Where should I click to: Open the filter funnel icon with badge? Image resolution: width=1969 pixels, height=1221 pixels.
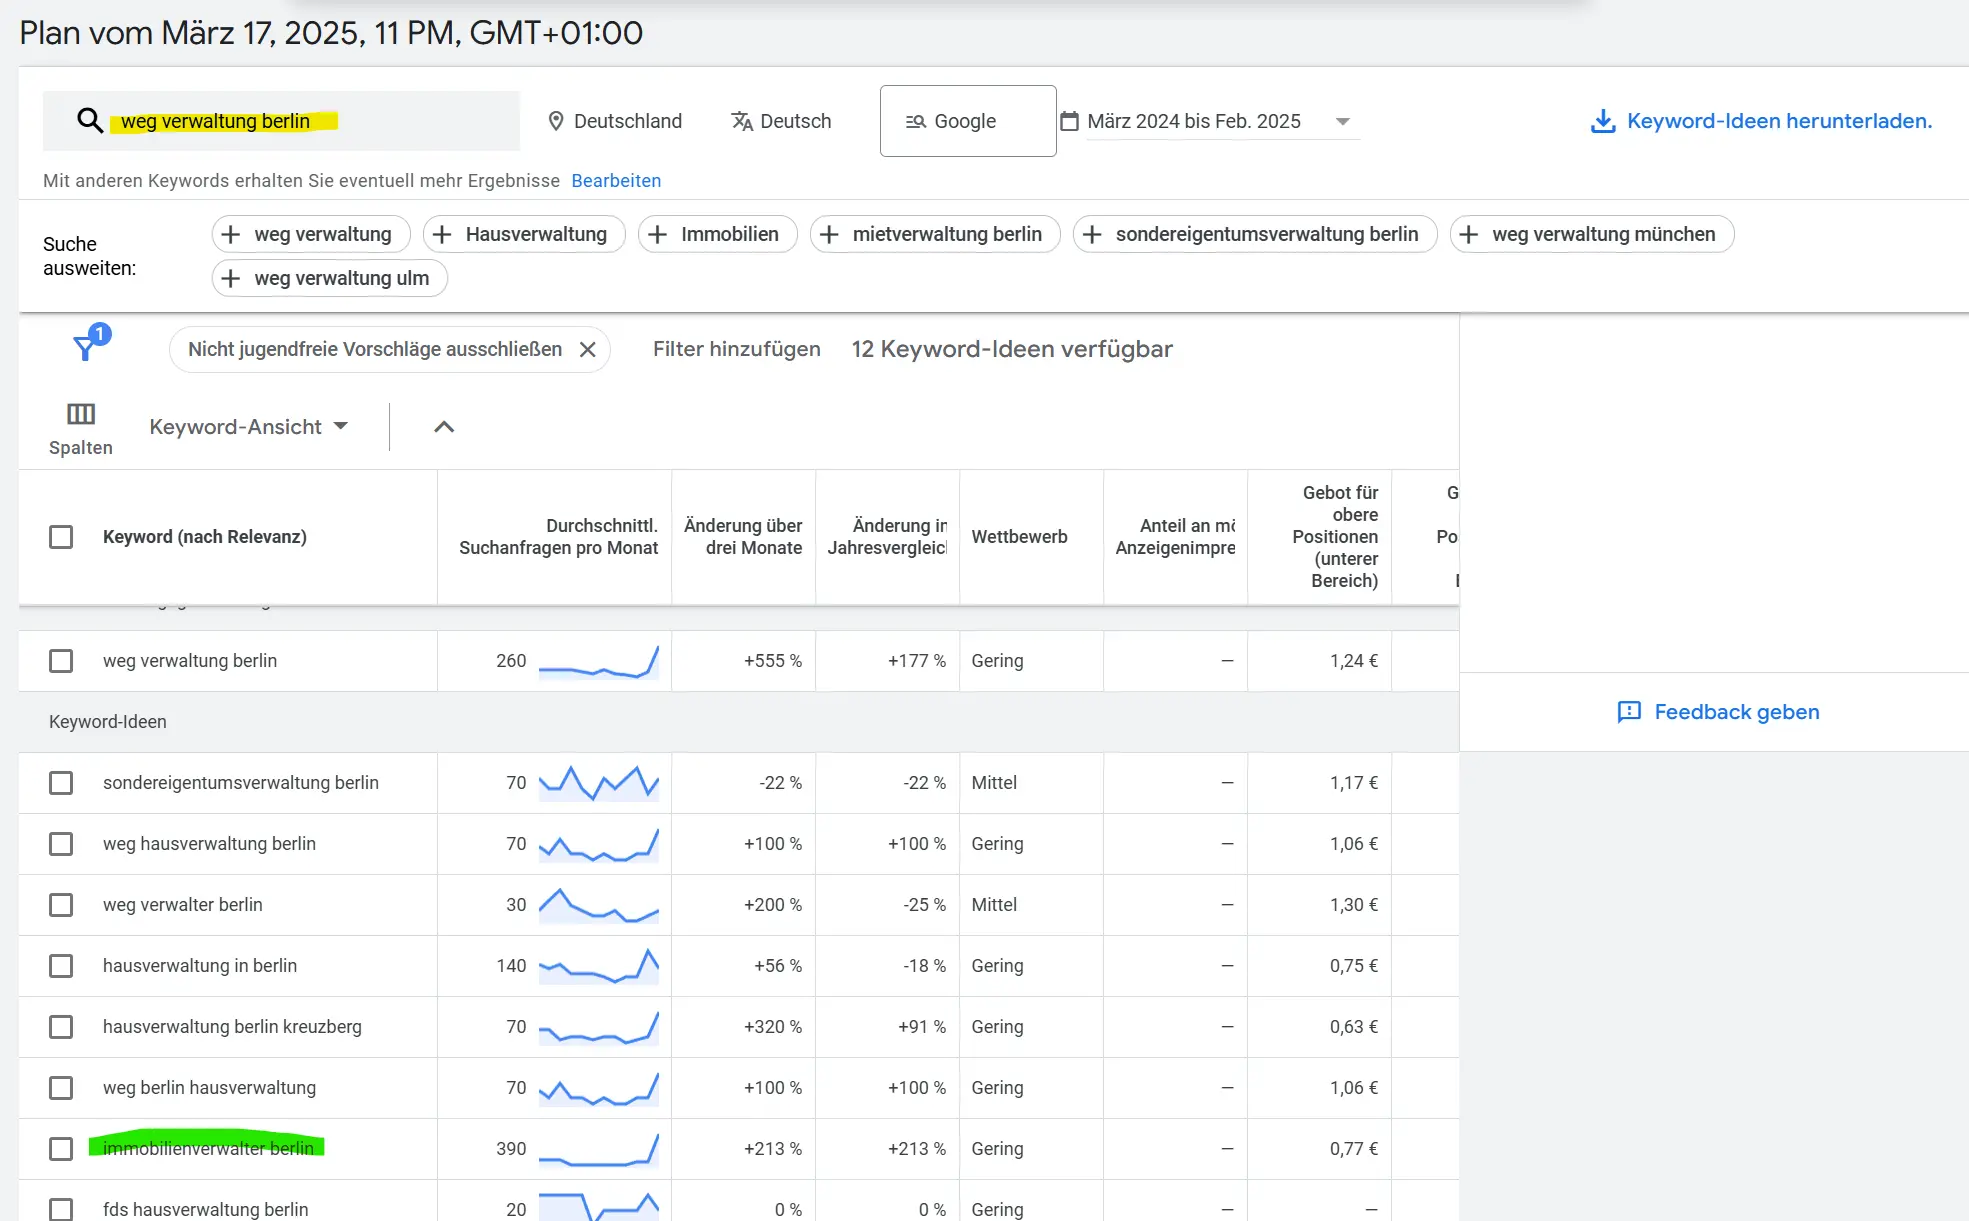[x=88, y=347]
